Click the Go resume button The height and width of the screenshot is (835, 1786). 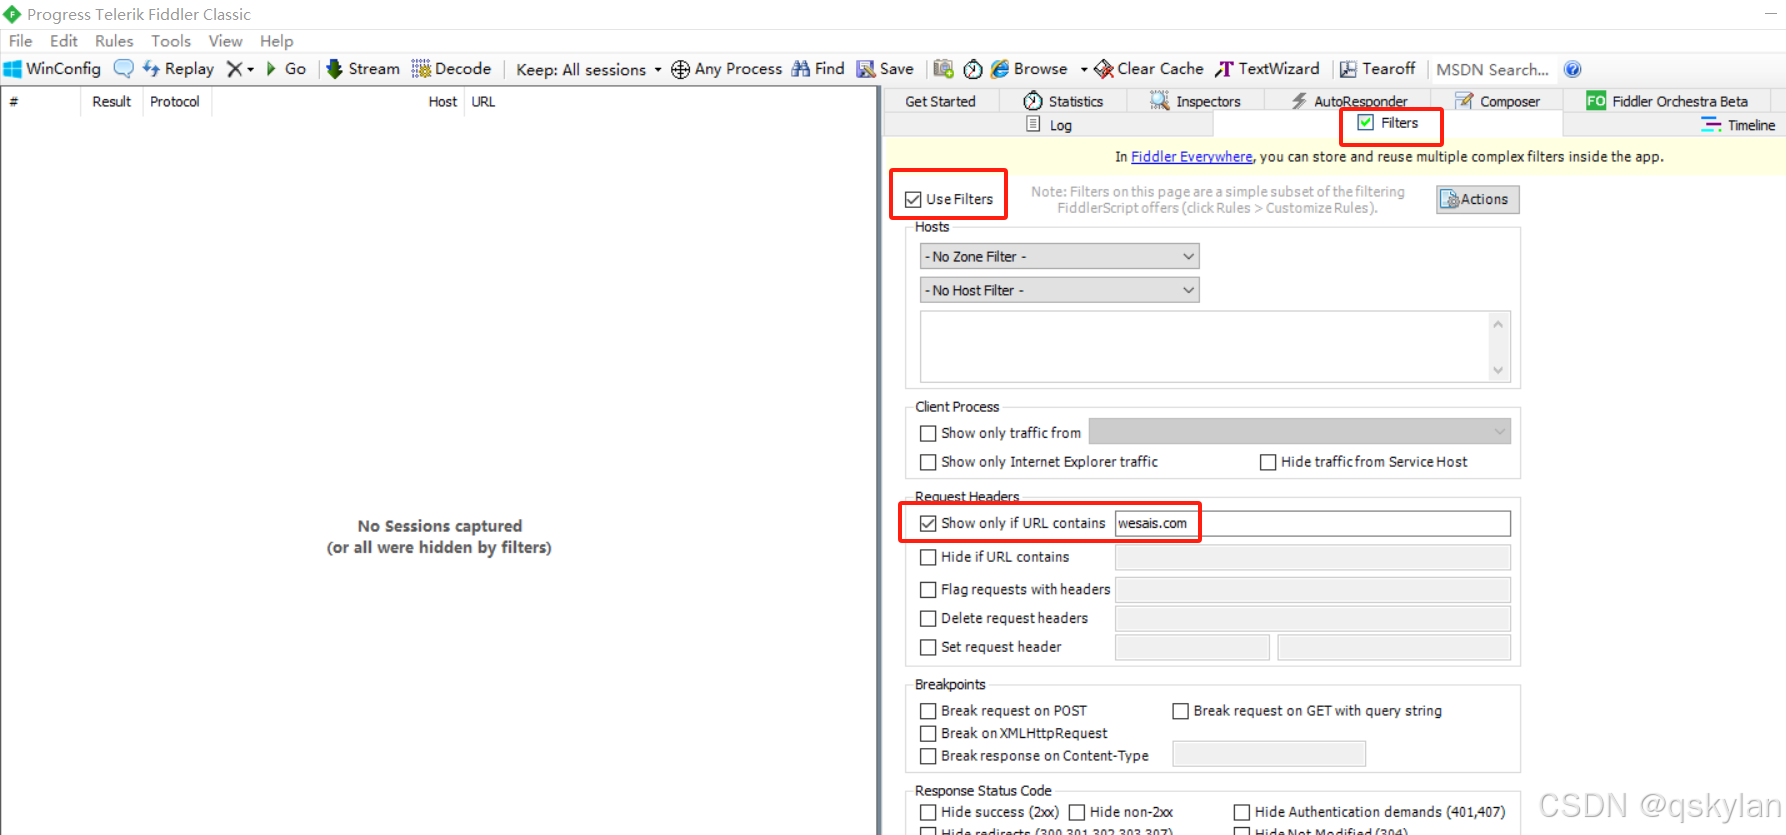pyautogui.click(x=286, y=69)
